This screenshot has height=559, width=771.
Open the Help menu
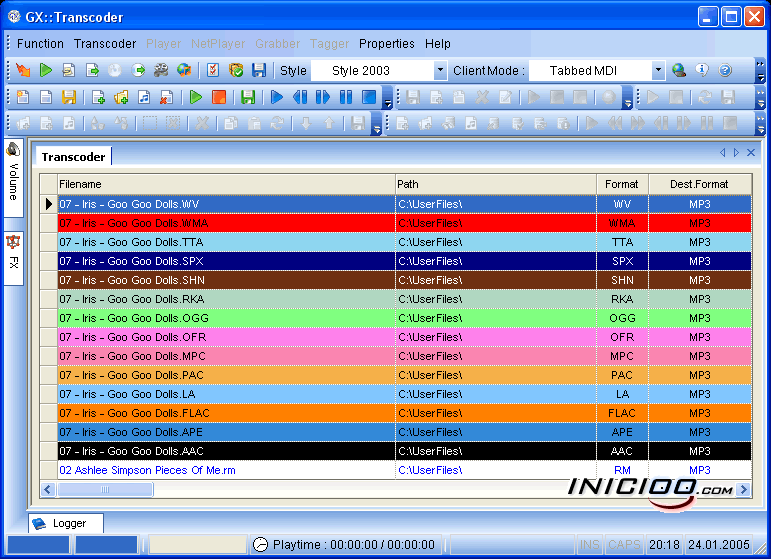pos(438,44)
